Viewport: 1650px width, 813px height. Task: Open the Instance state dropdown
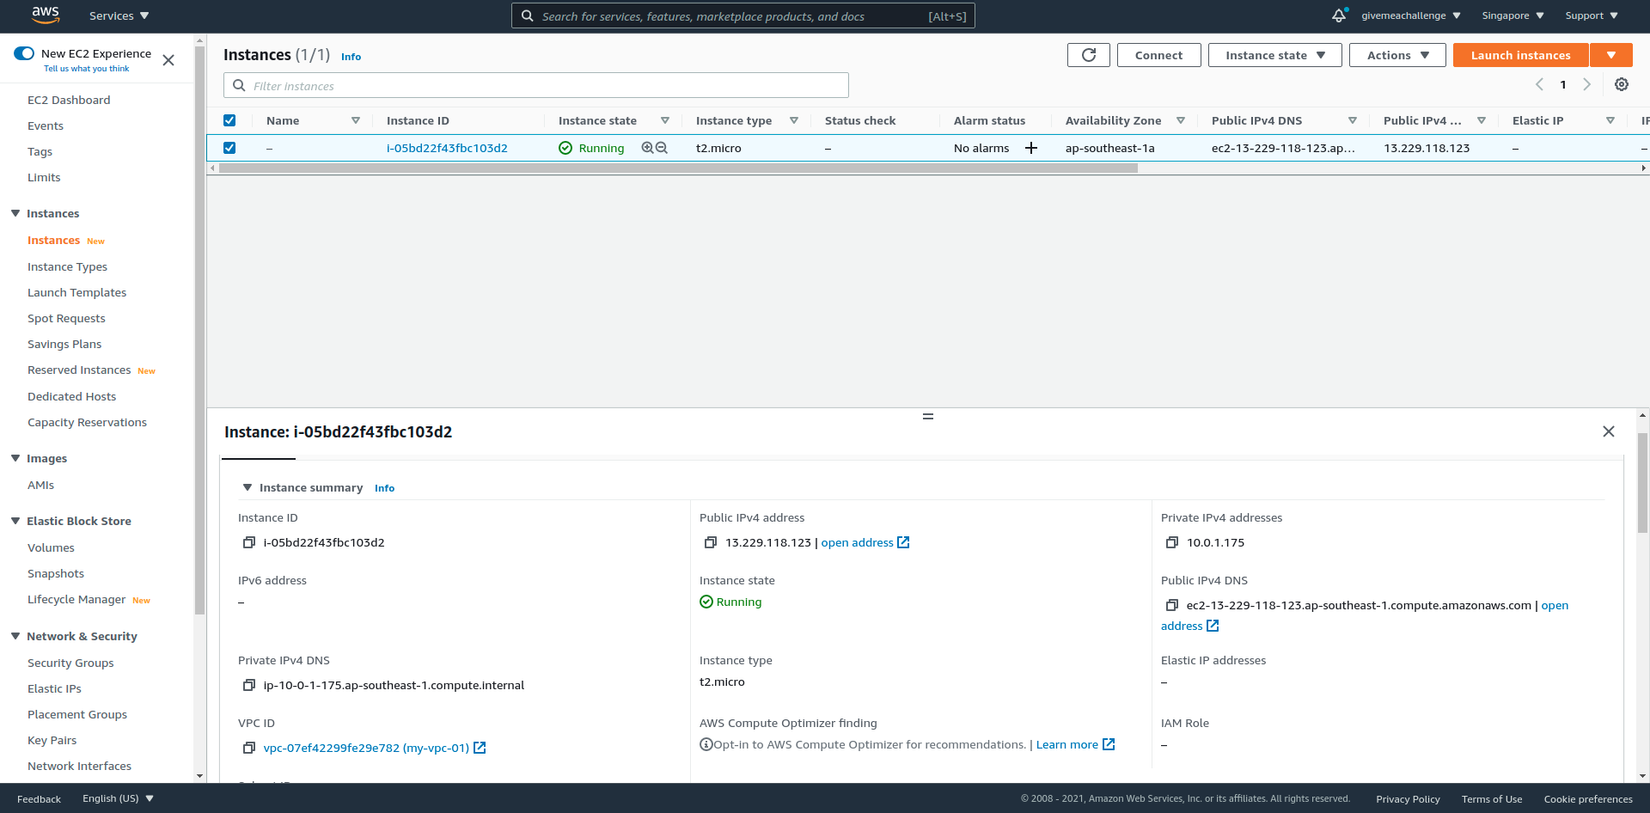pos(1275,55)
